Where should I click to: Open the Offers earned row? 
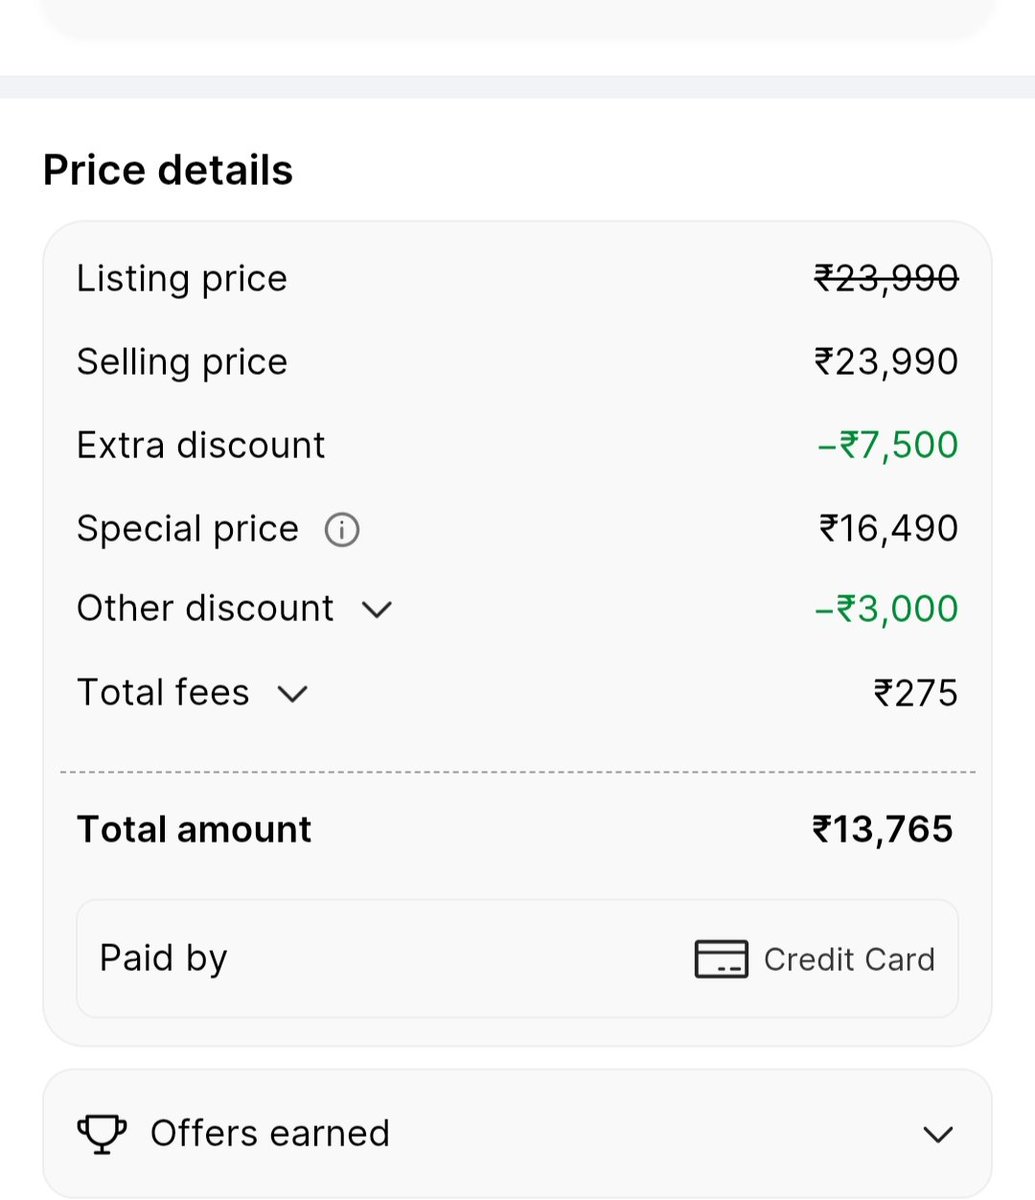tap(517, 1133)
